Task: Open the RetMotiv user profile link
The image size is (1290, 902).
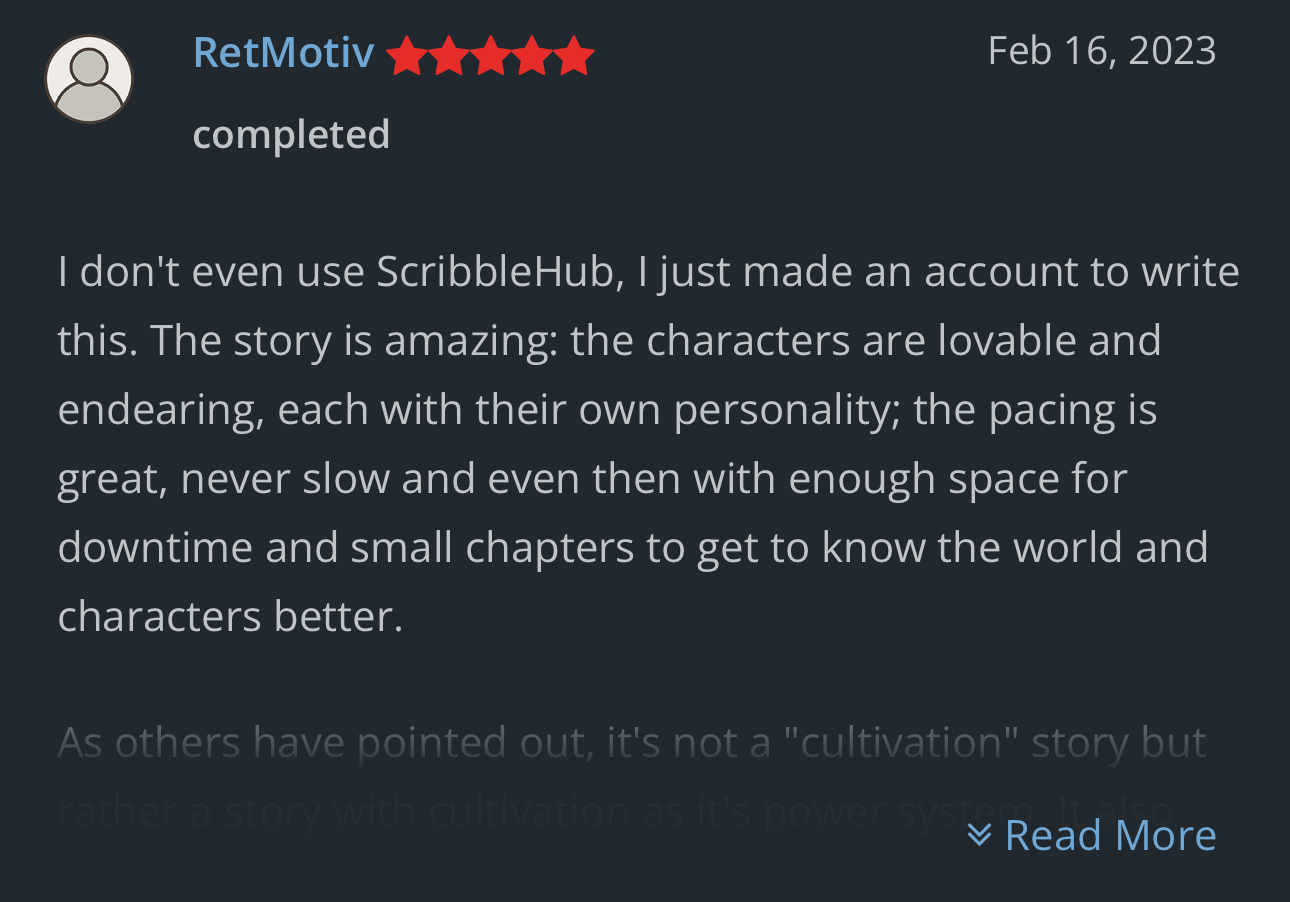Action: 283,53
